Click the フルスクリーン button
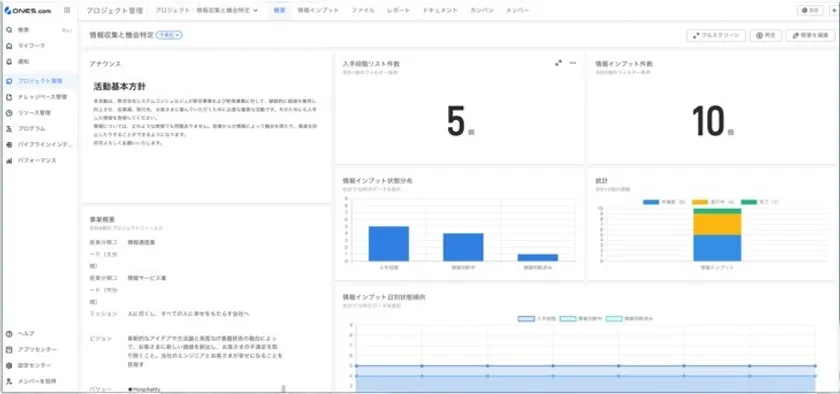This screenshot has width=840, height=394. pyautogui.click(x=716, y=35)
